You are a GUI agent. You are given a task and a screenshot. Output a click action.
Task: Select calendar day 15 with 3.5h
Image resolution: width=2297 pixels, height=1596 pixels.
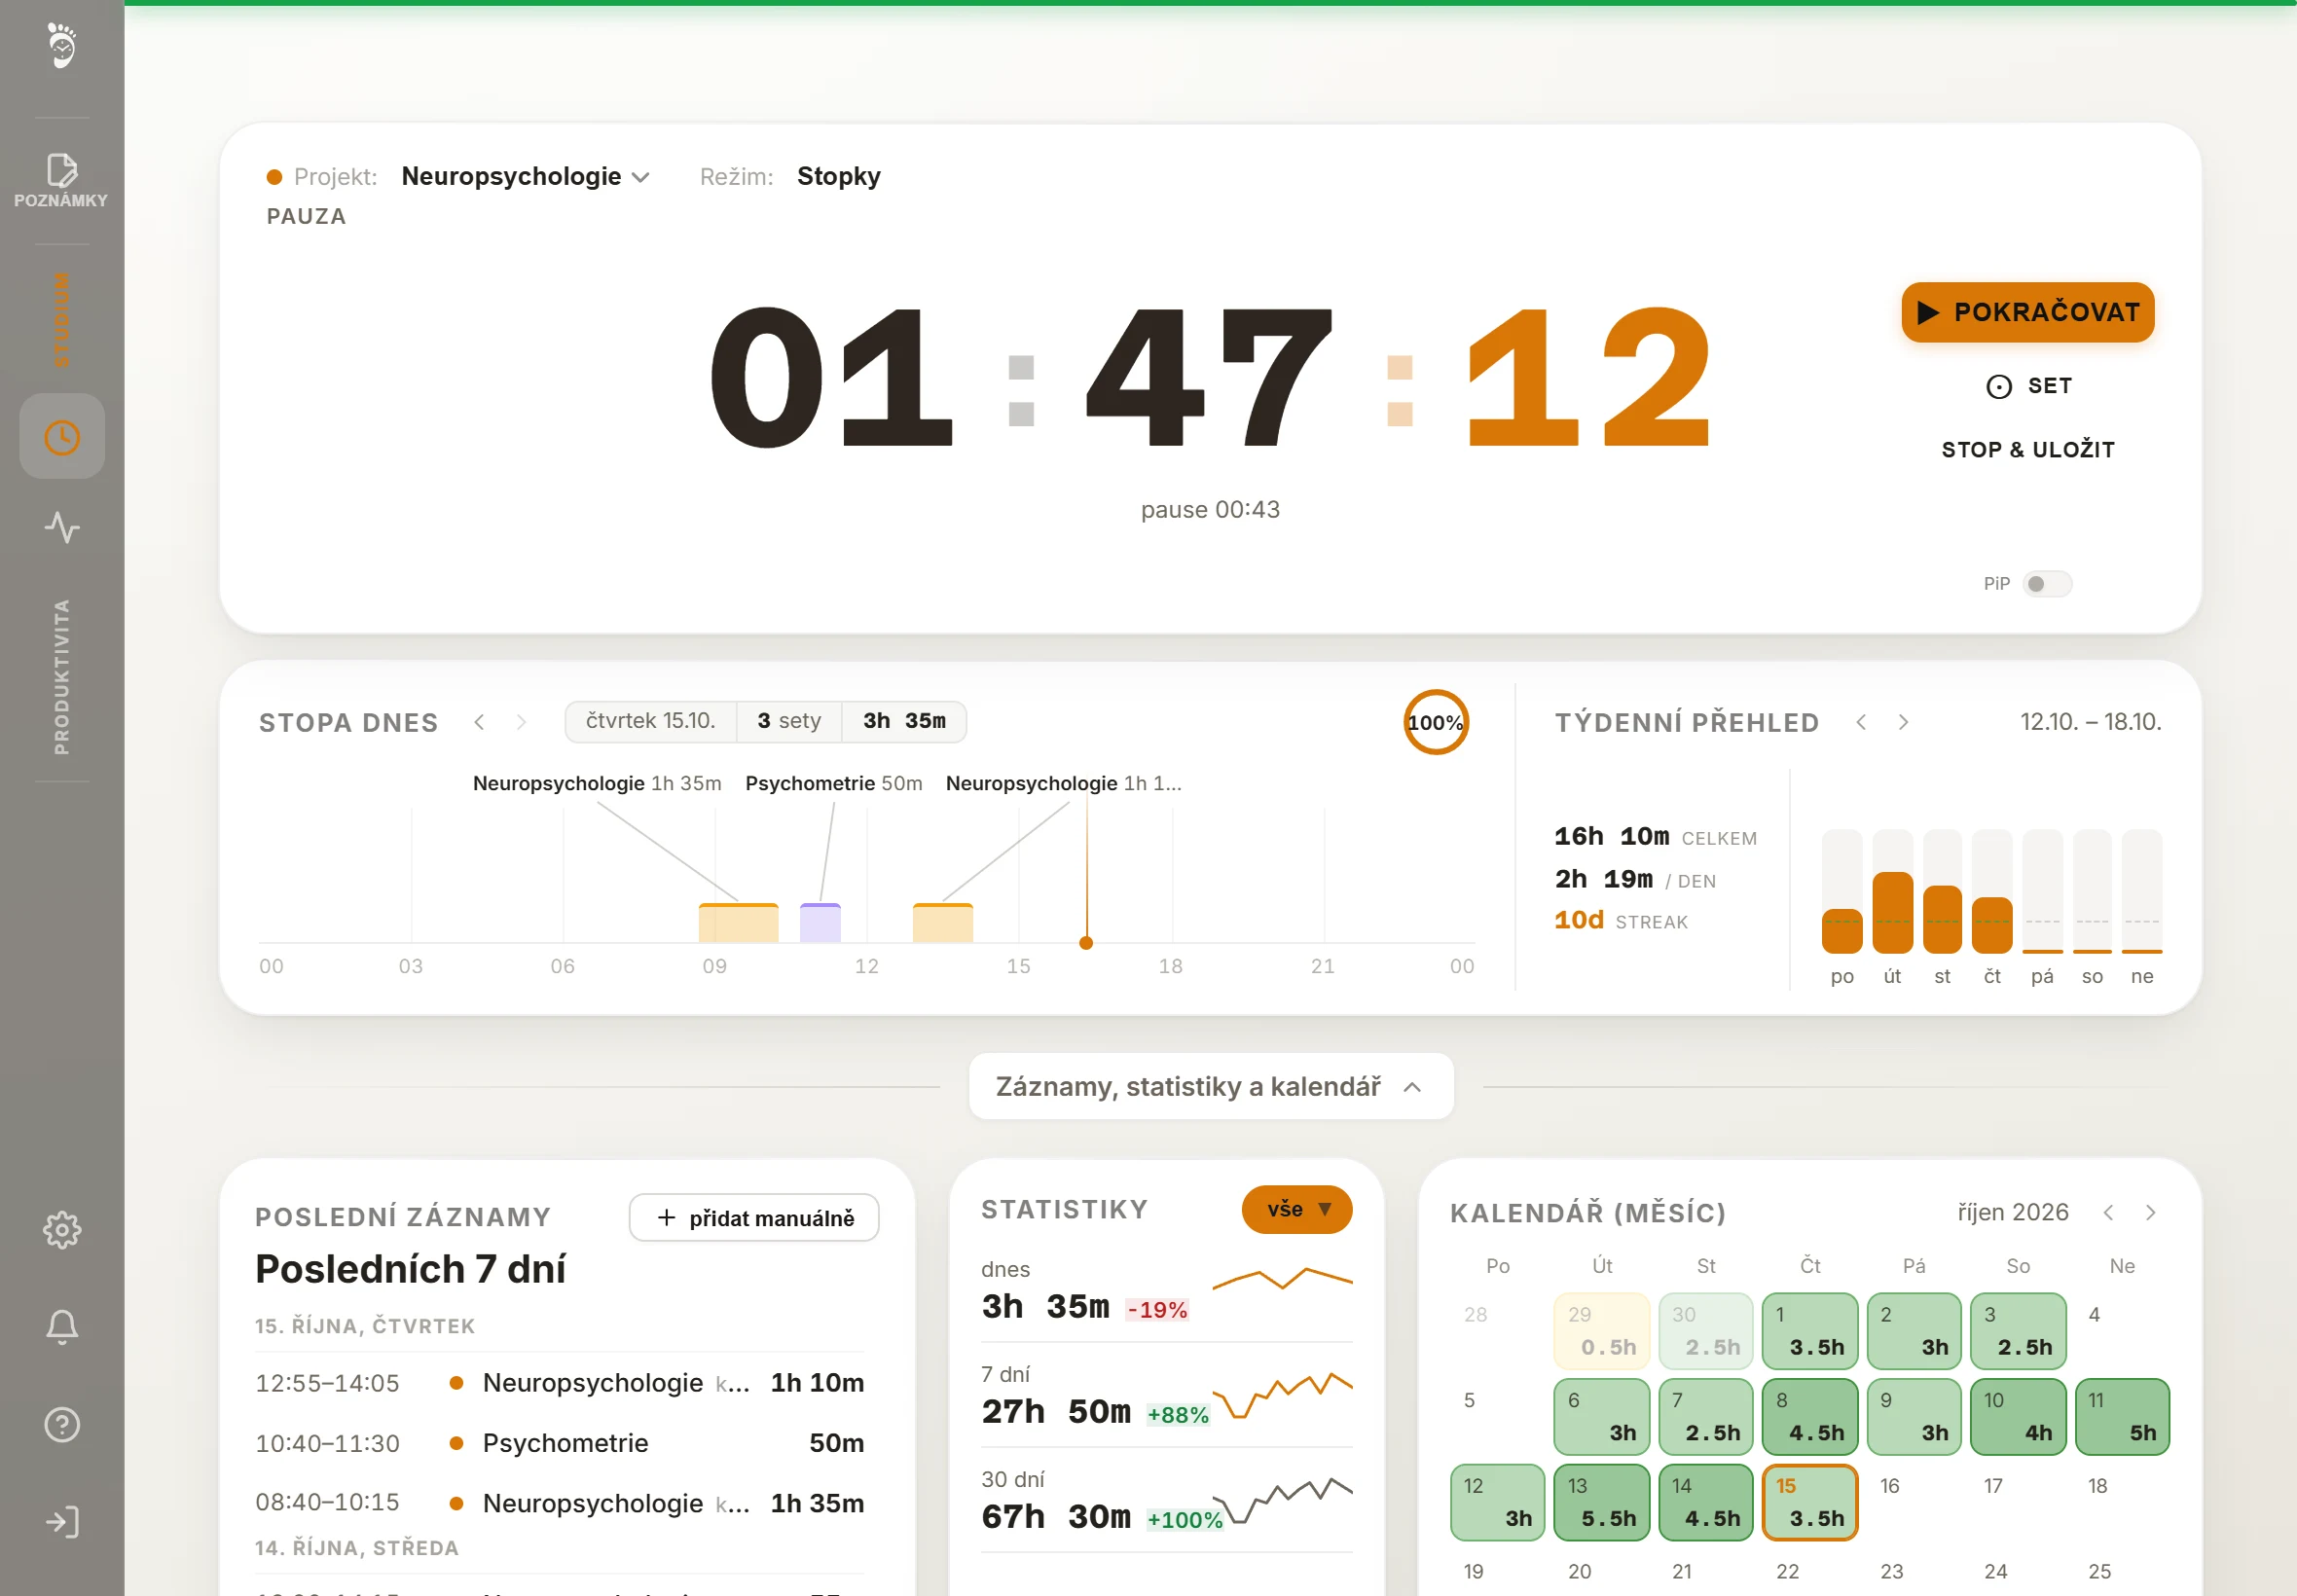[x=1809, y=1502]
